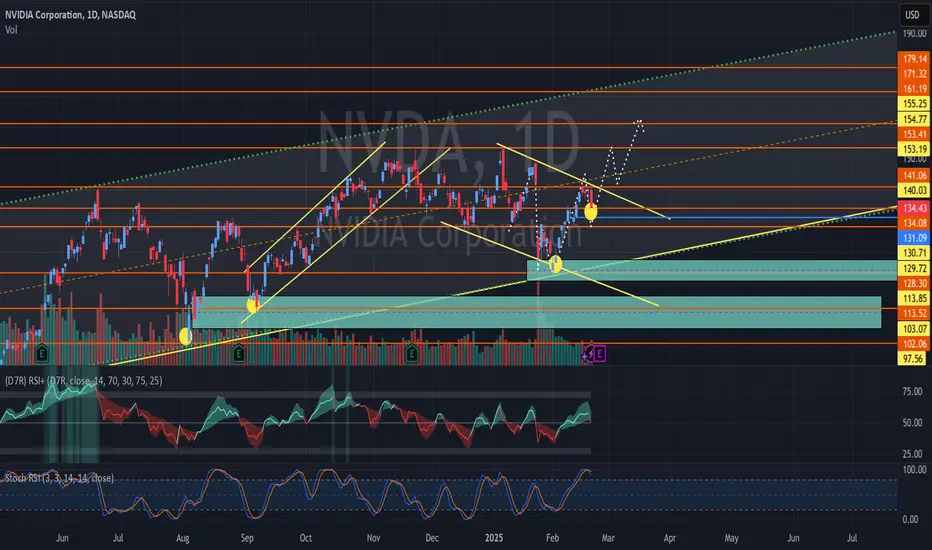
Task: Select the Stoch RSI indicator legend
Action: point(59,478)
